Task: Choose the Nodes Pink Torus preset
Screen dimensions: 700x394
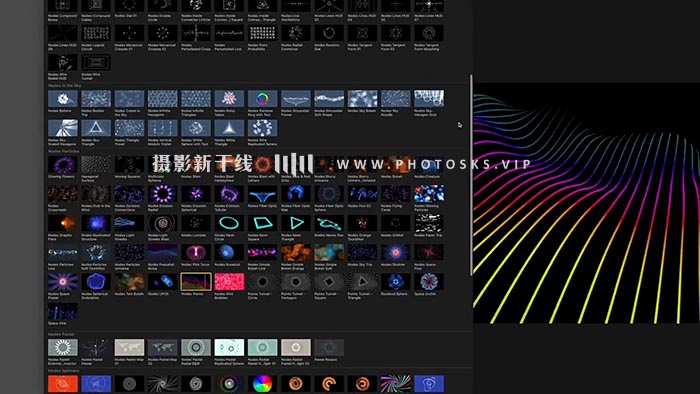Action: click(196, 253)
